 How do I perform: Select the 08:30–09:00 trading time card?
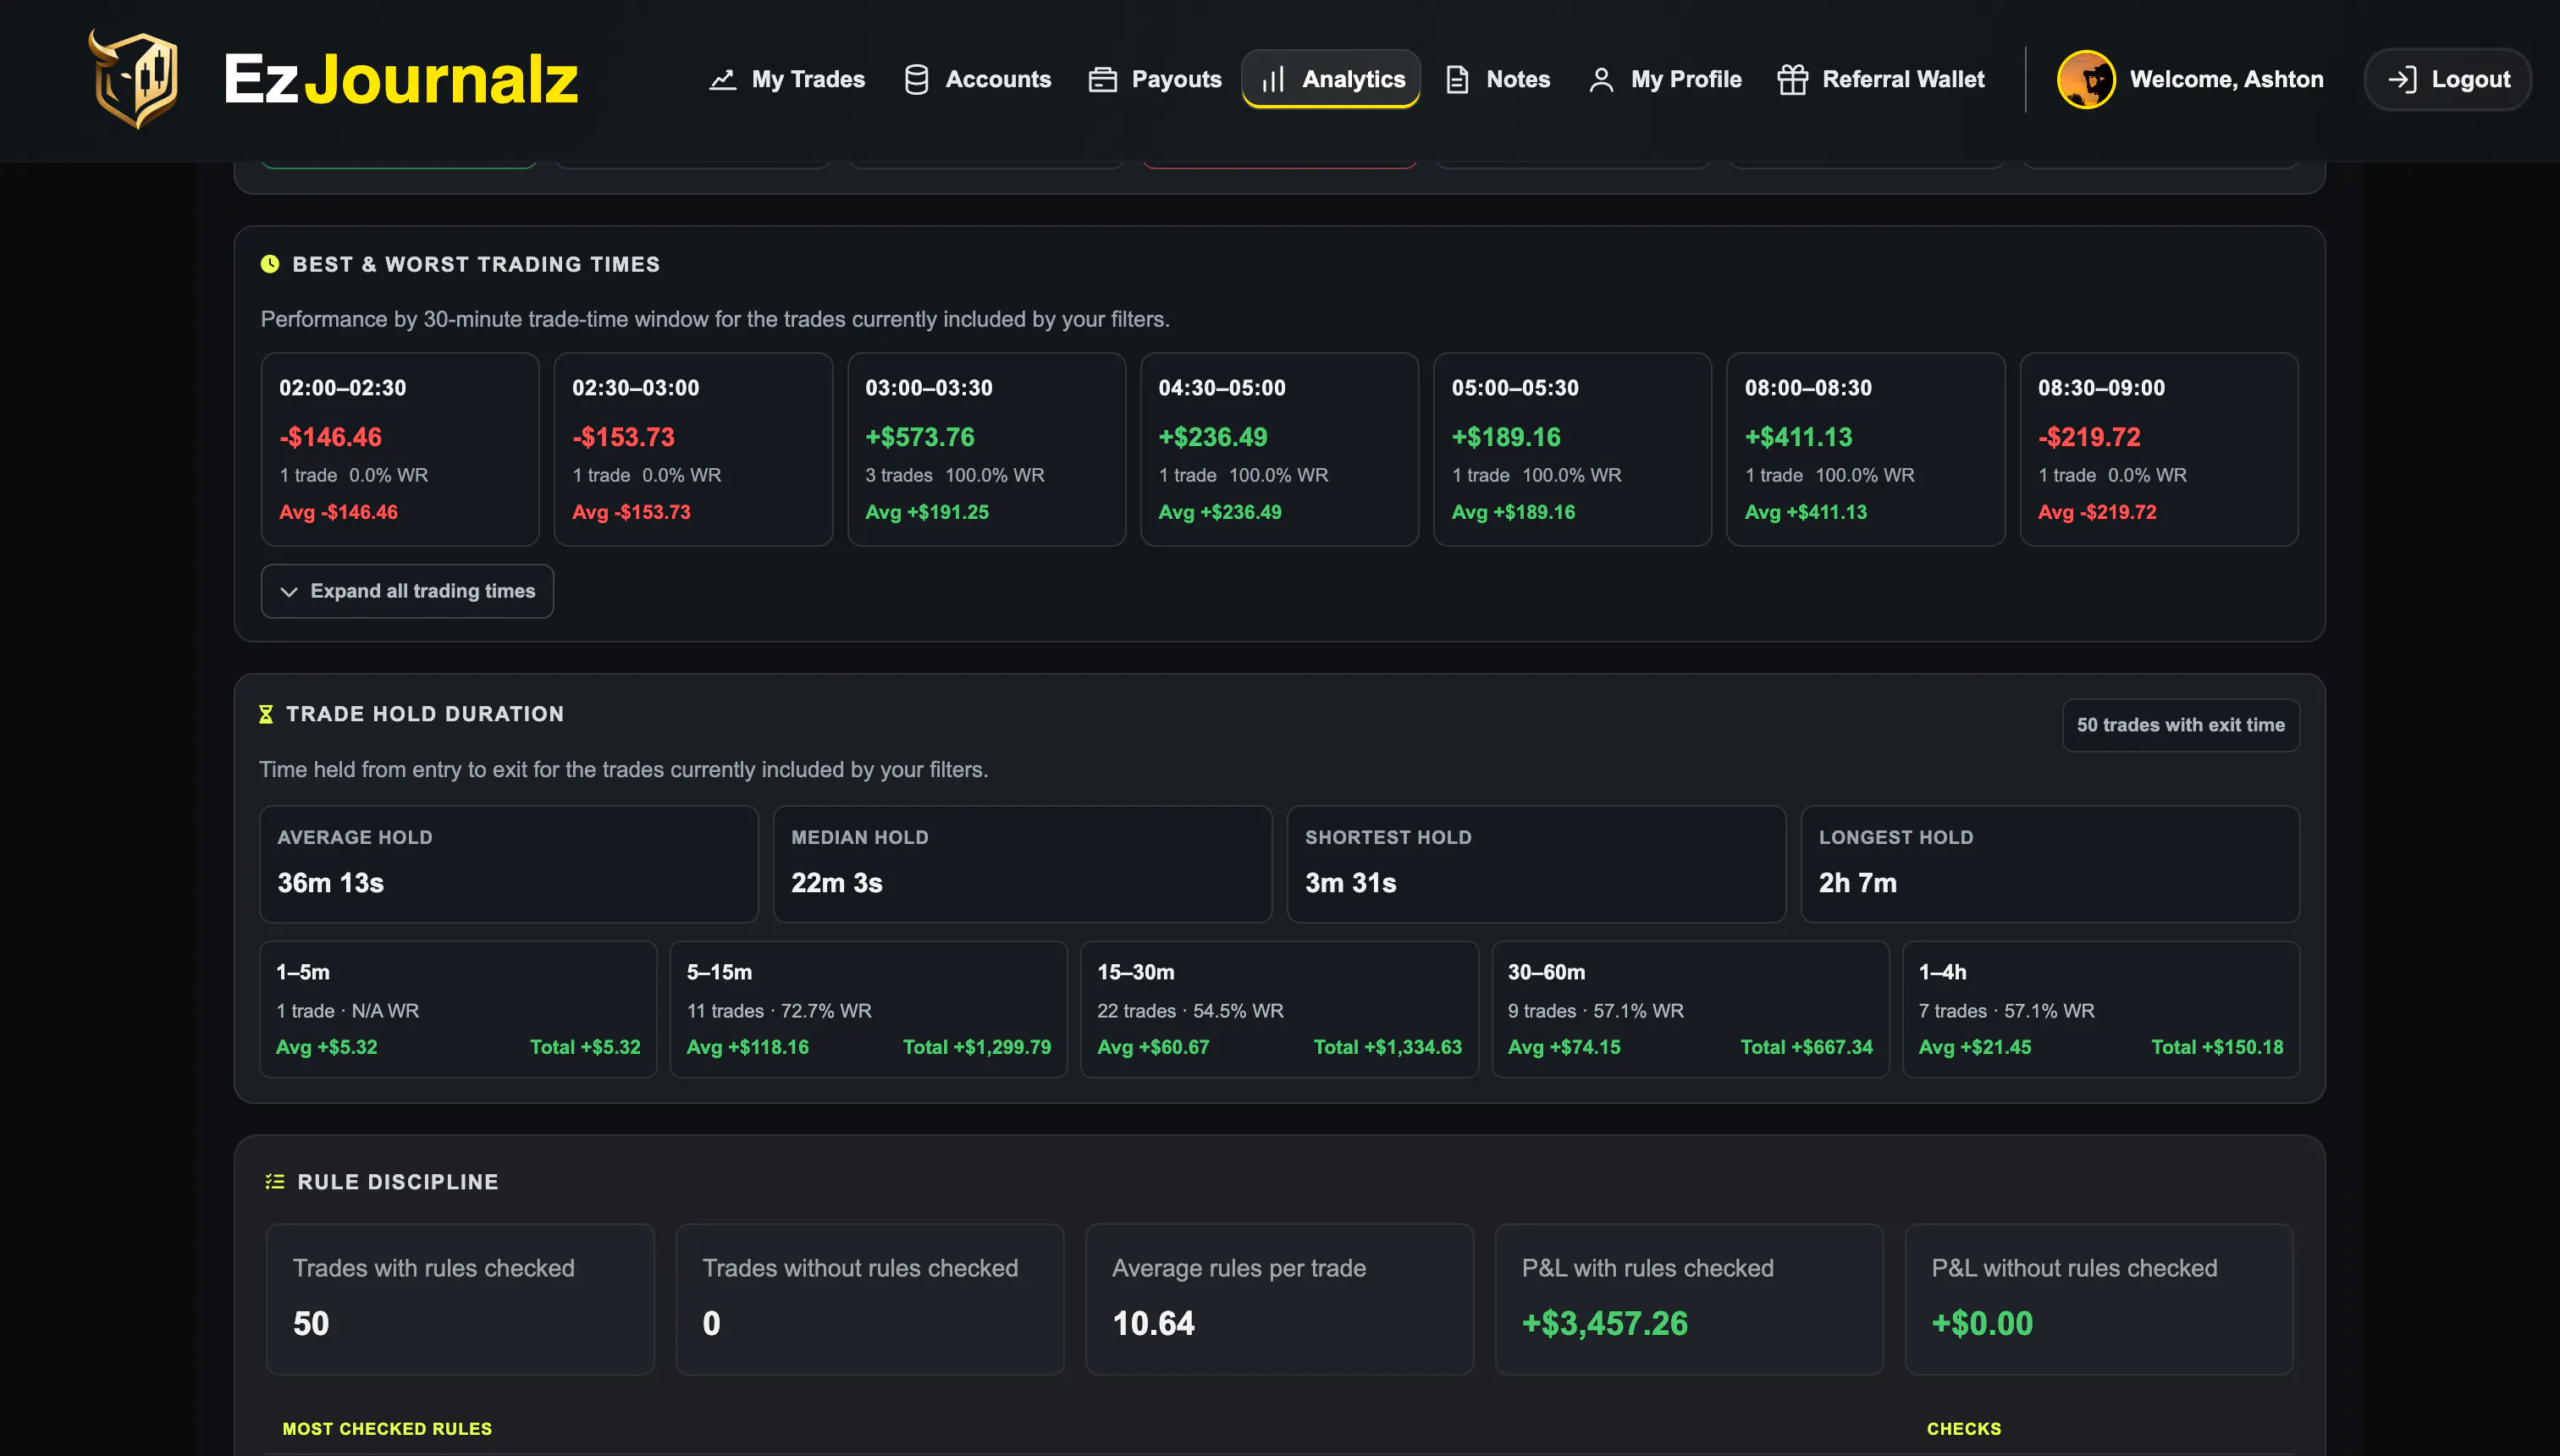click(2159, 449)
